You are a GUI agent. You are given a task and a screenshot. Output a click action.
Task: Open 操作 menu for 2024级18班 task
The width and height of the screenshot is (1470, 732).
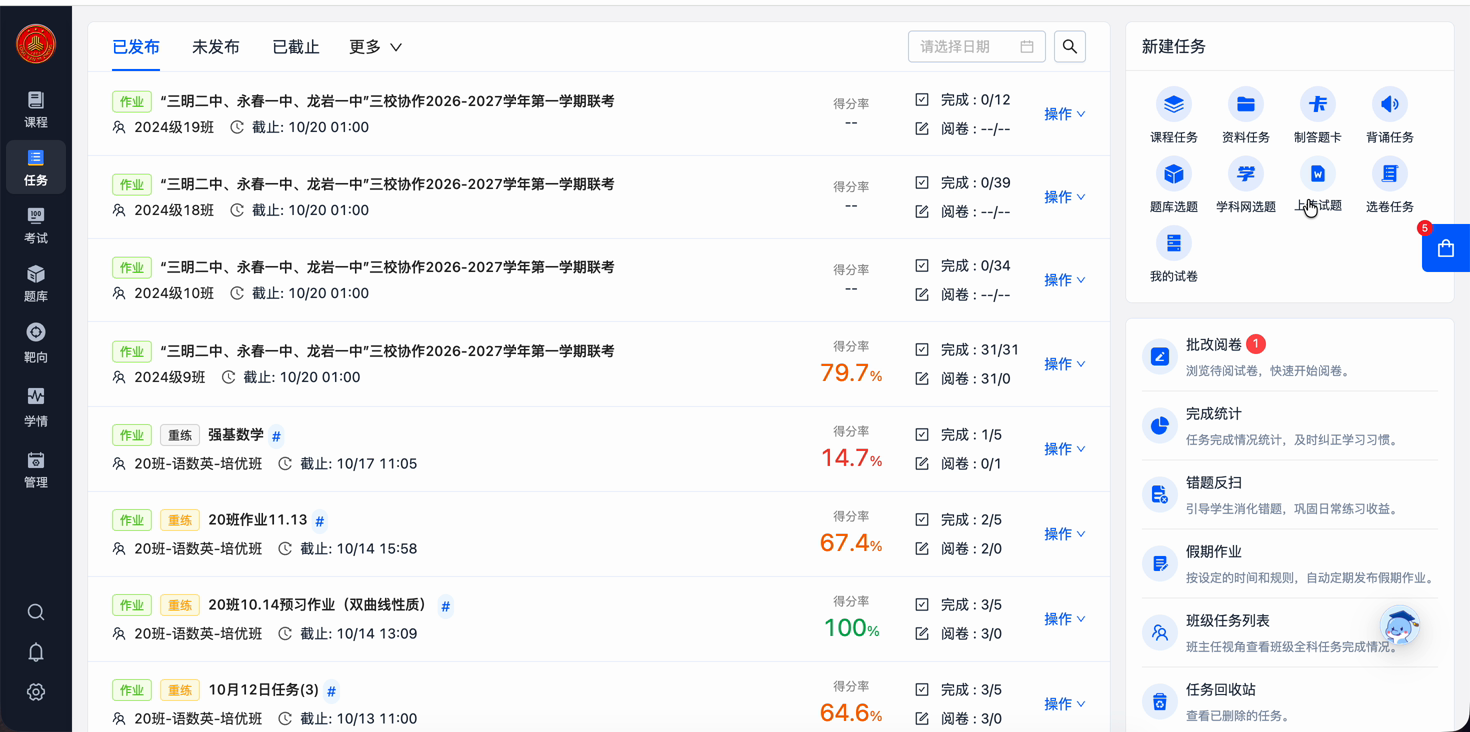[x=1064, y=197]
